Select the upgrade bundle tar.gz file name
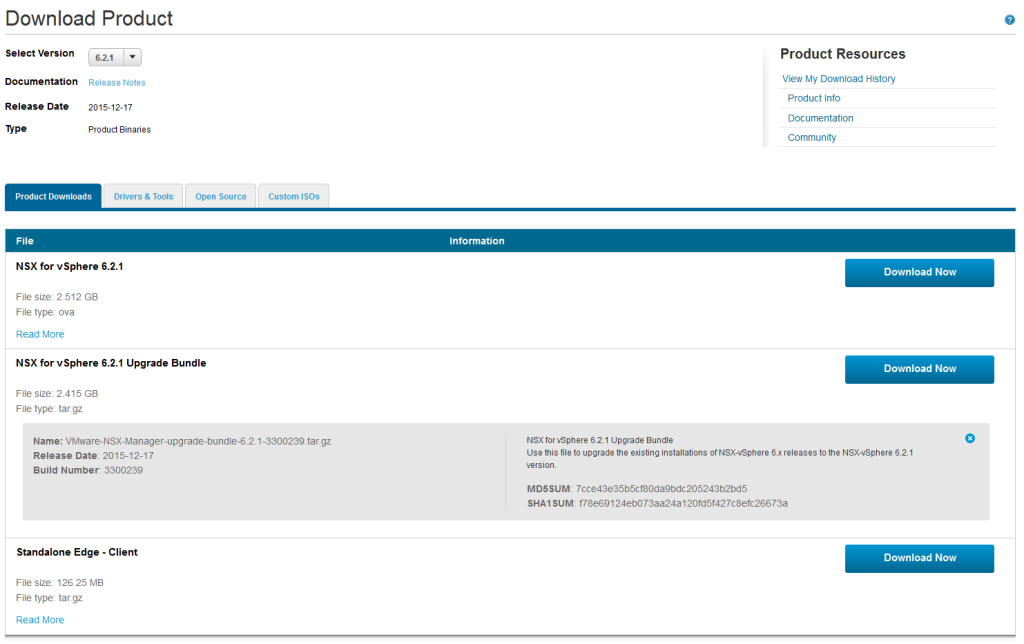Viewport: 1024px width, 644px height. (x=198, y=442)
